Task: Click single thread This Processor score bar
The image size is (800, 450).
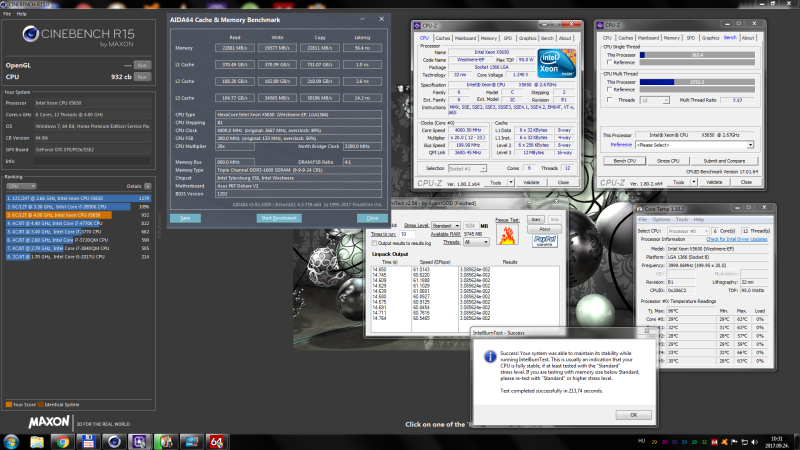Action: click(697, 55)
